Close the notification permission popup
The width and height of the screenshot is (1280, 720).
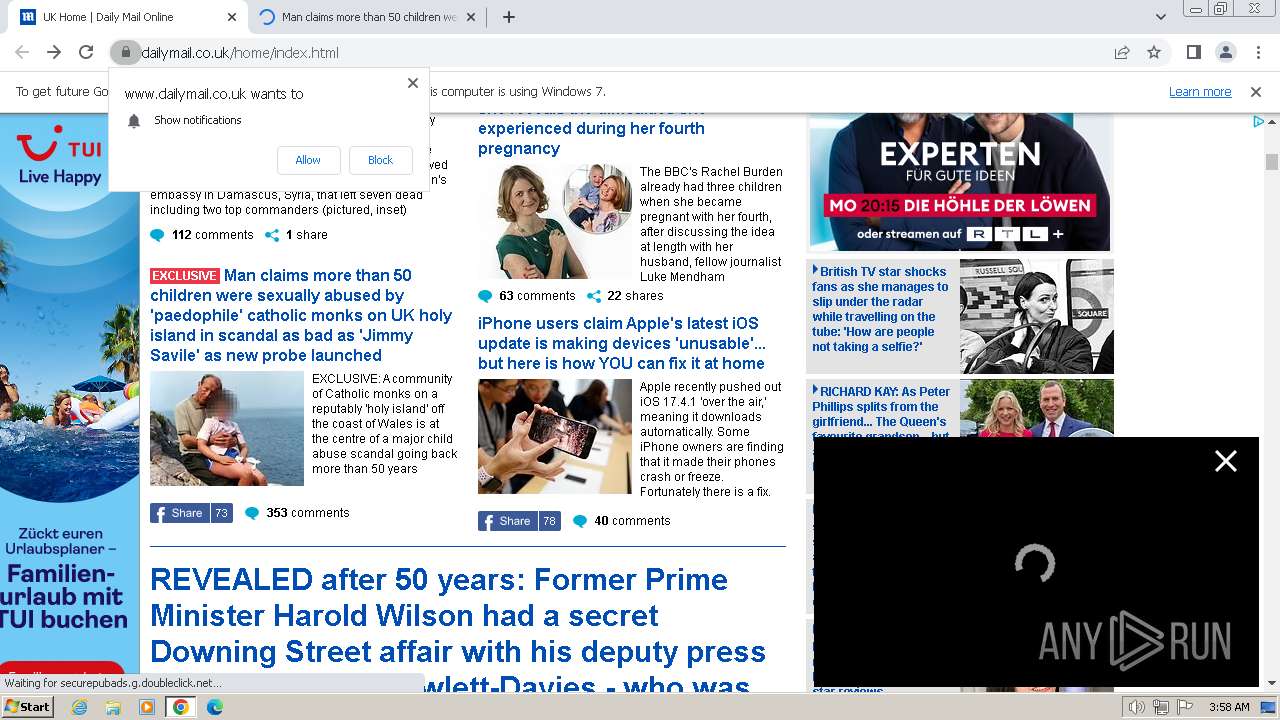click(x=413, y=83)
